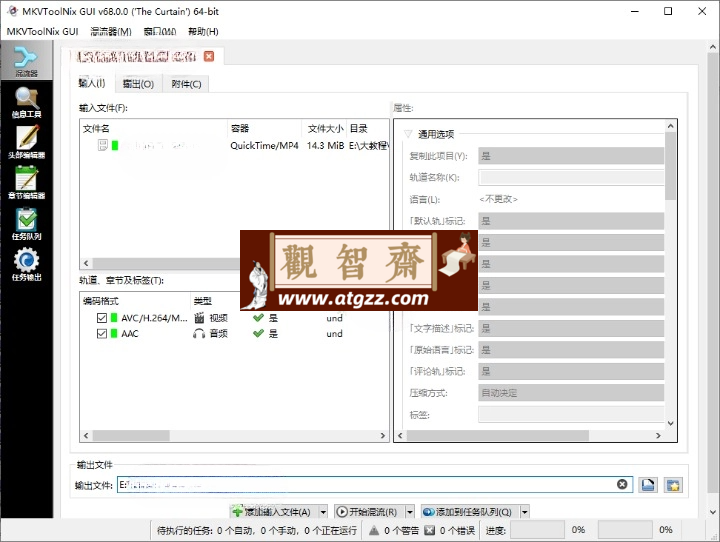Image resolution: width=720 pixels, height=542 pixels.
Task: Click the warnings triangle icon in status bar
Action: click(374, 531)
